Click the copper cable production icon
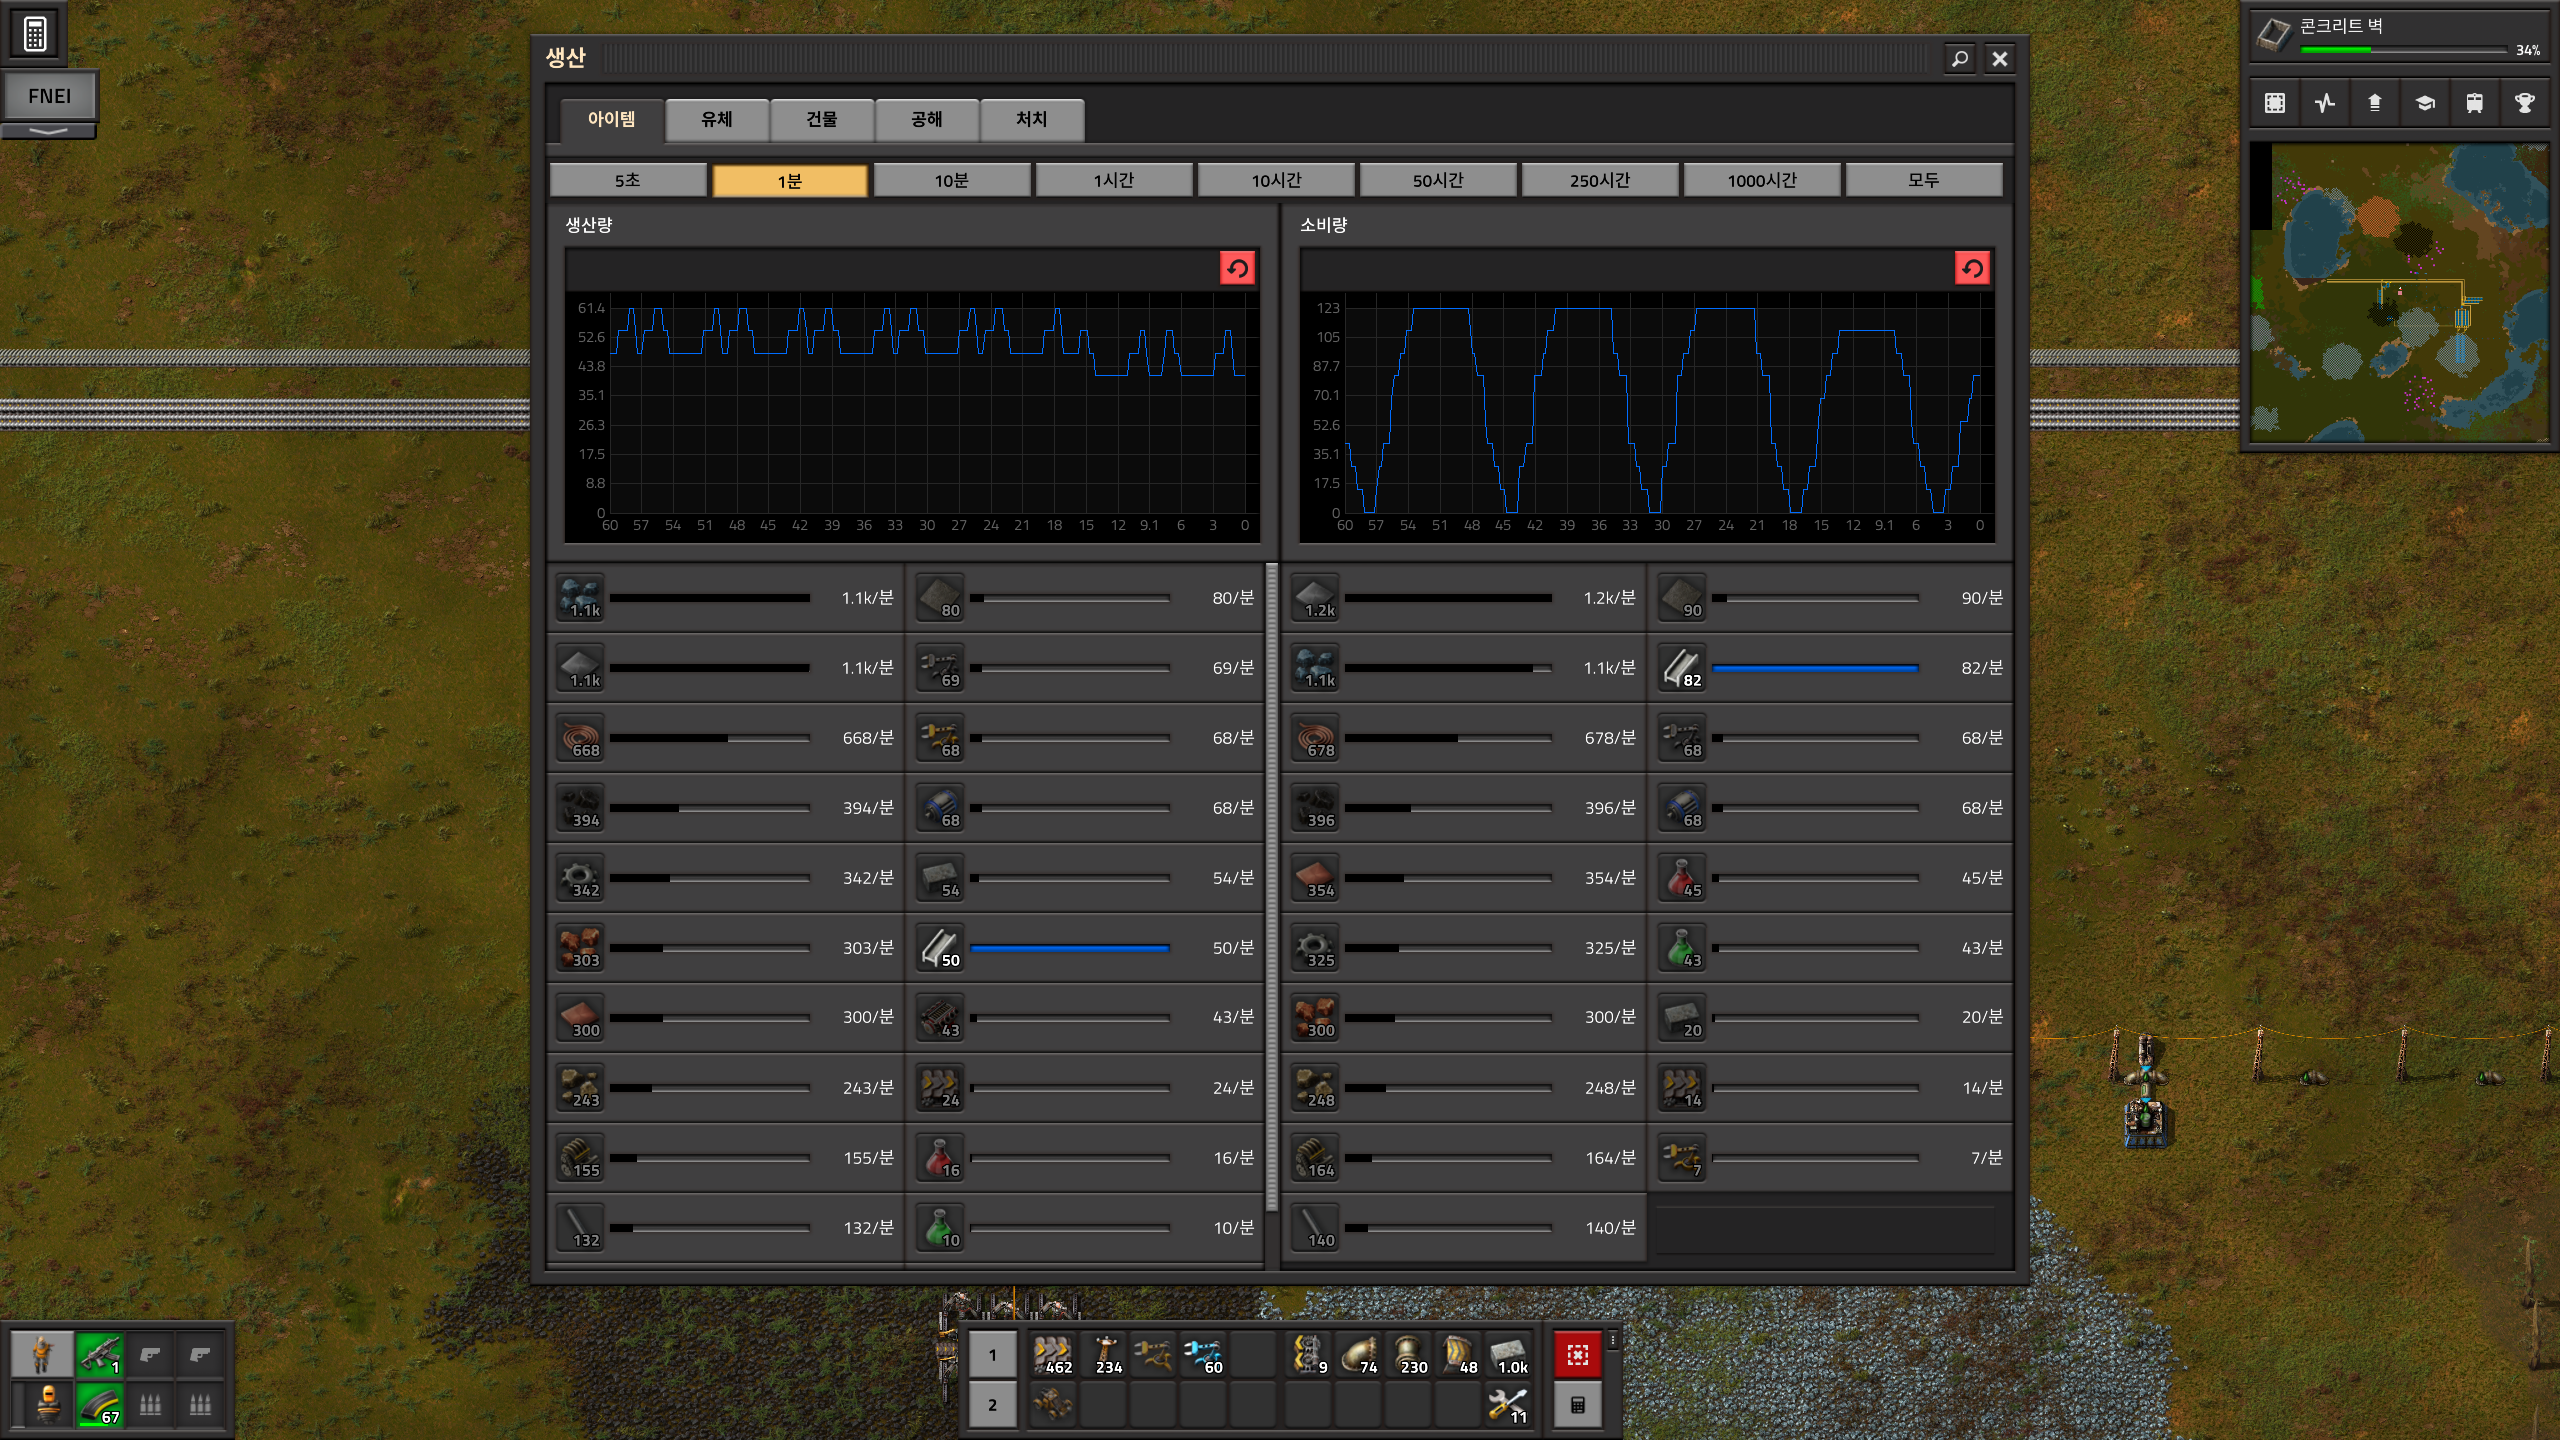Screen dimensions: 2560x1440 pos(581,738)
